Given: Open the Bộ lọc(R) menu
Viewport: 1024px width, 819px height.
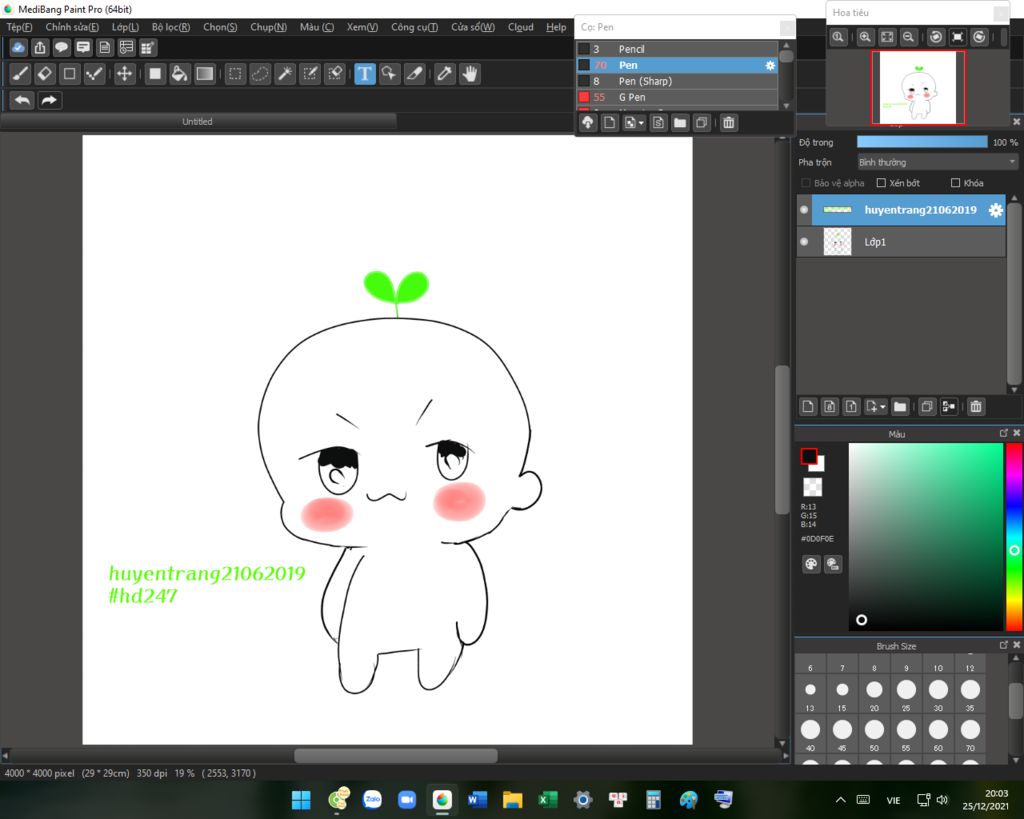Looking at the screenshot, I should coord(171,27).
